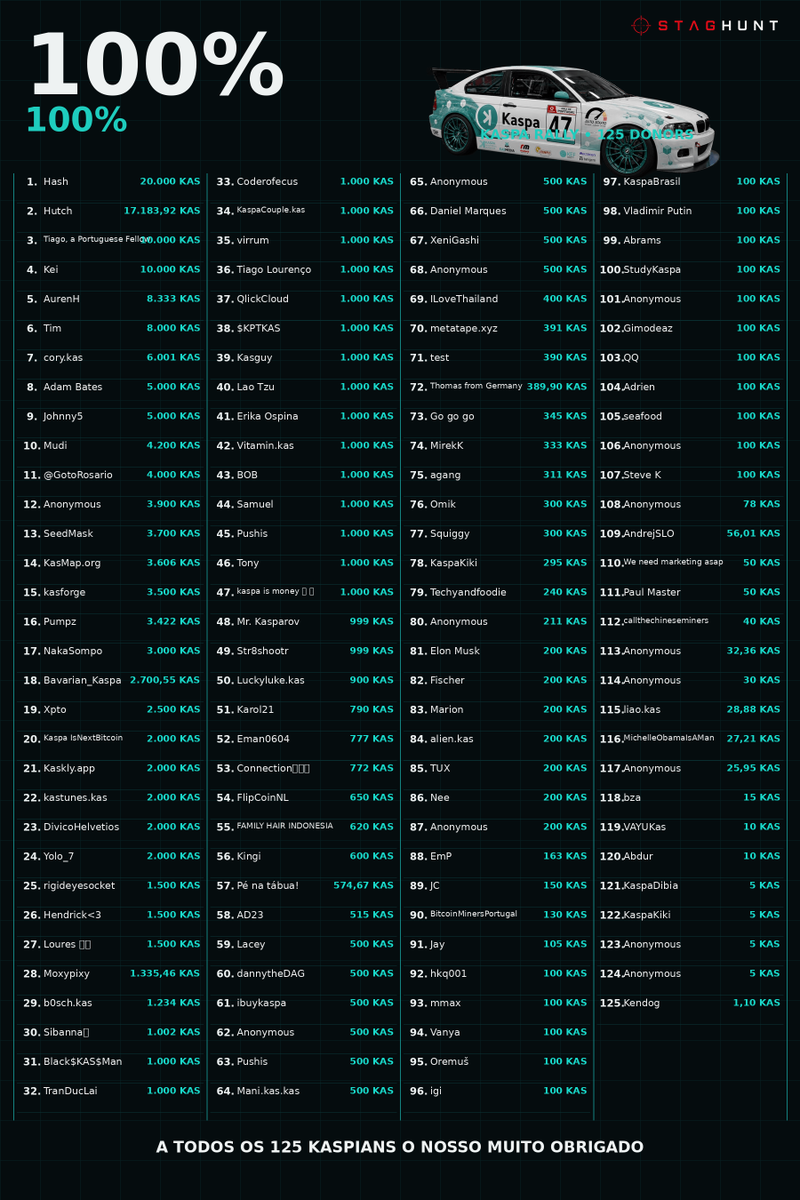Click donor Kaskly.app
The width and height of the screenshot is (800, 1200).
(x=69, y=768)
